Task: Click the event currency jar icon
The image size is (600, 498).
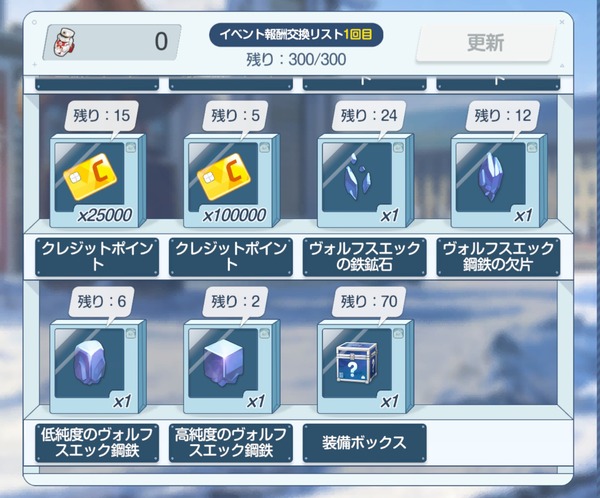Action: pyautogui.click(x=64, y=42)
